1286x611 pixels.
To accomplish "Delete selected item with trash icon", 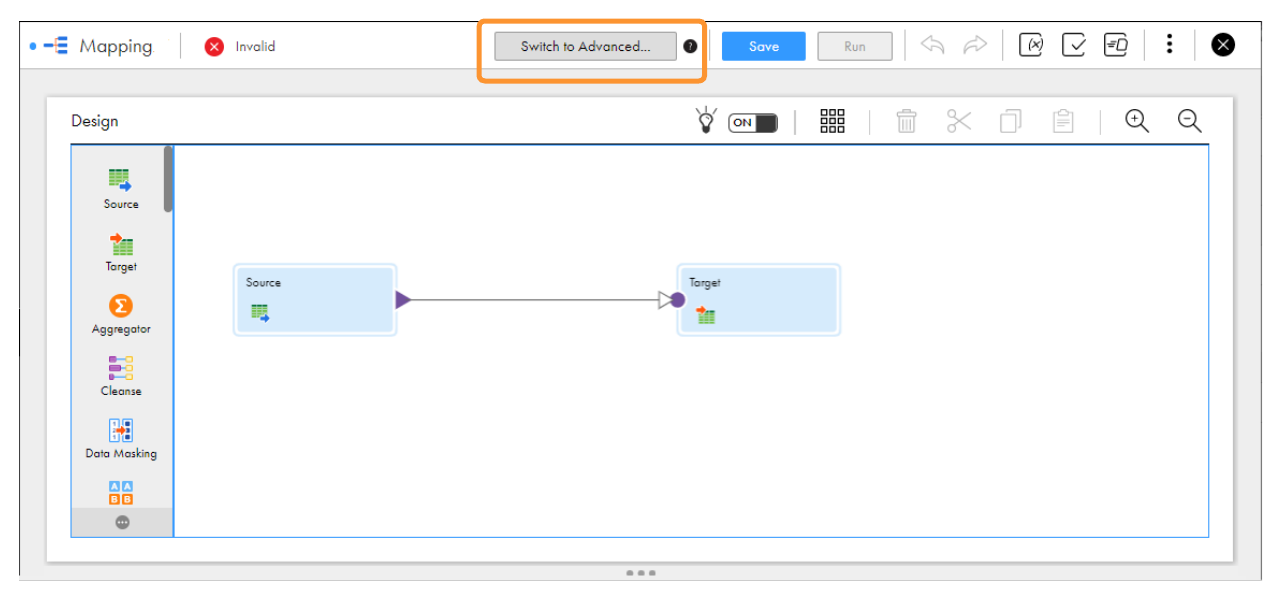I will point(906,121).
